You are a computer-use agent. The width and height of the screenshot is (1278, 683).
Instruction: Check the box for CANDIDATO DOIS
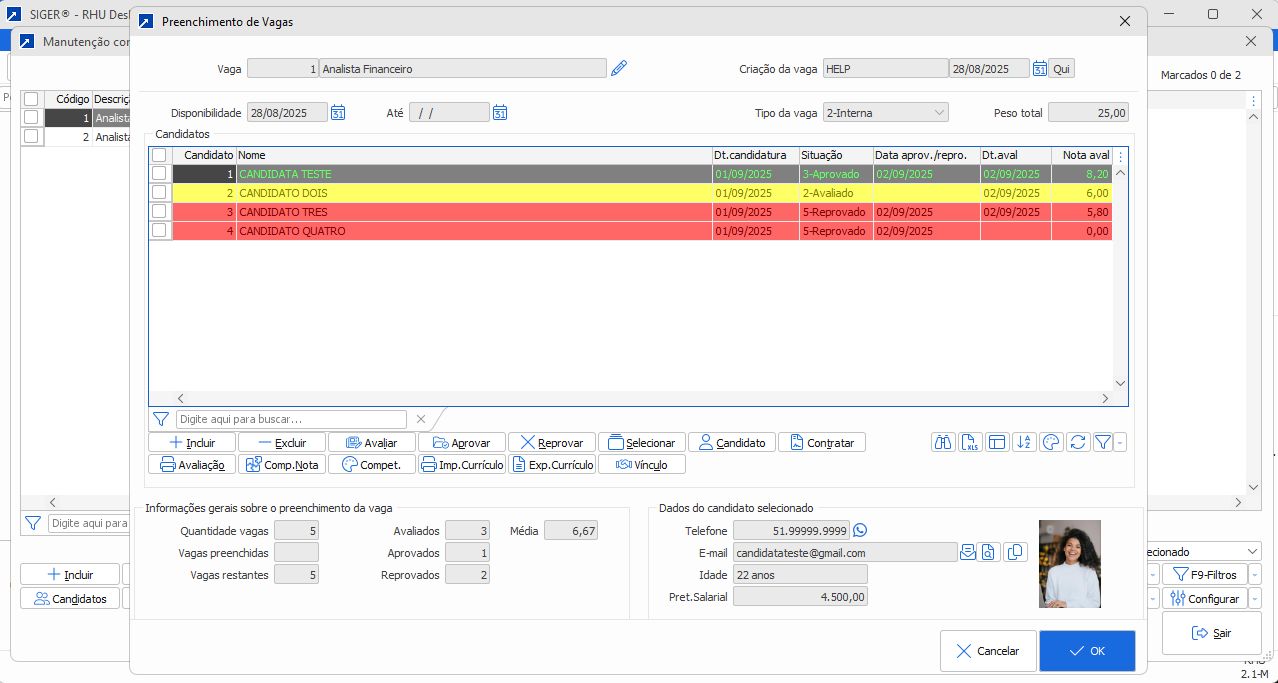point(159,193)
